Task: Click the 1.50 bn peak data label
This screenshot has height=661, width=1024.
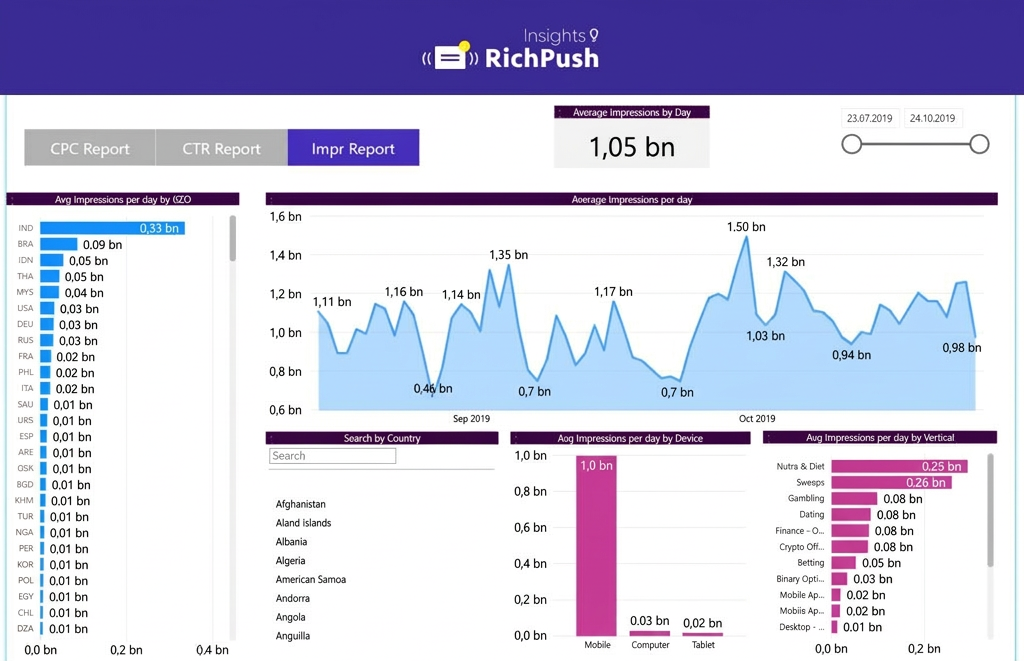Action: [746, 227]
